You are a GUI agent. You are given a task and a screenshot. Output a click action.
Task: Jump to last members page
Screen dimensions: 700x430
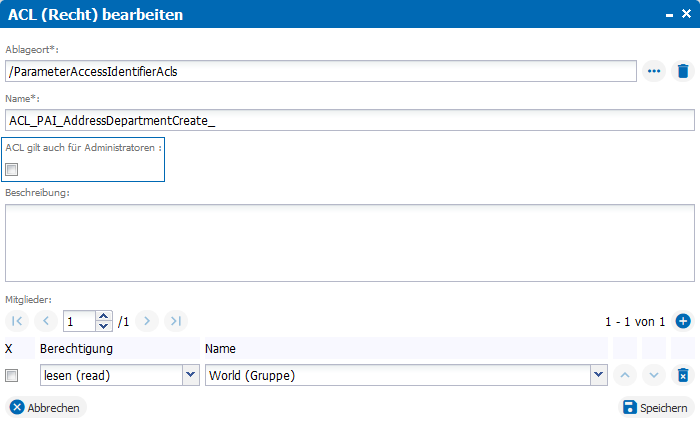click(176, 321)
